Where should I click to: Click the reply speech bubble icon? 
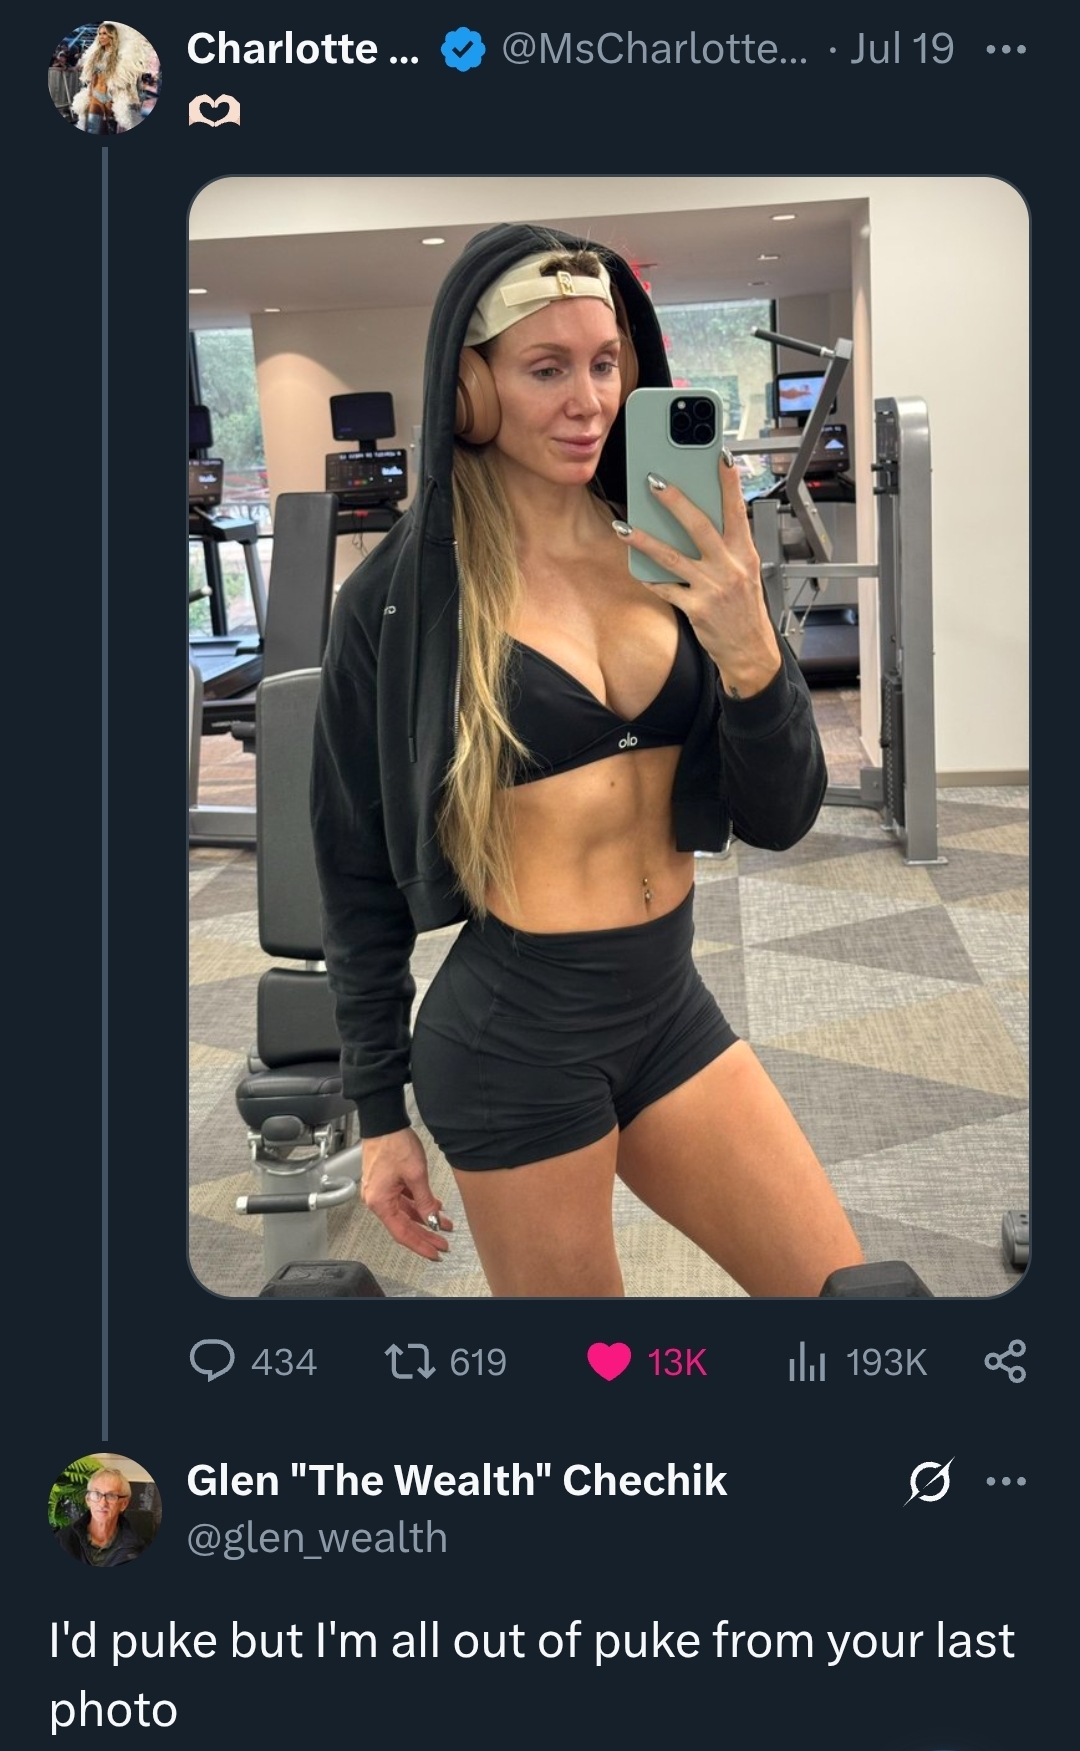coord(212,1361)
